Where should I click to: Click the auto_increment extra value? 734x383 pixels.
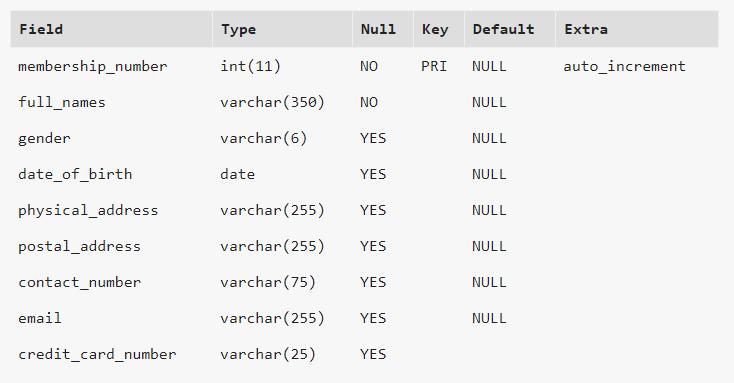[x=624, y=66]
